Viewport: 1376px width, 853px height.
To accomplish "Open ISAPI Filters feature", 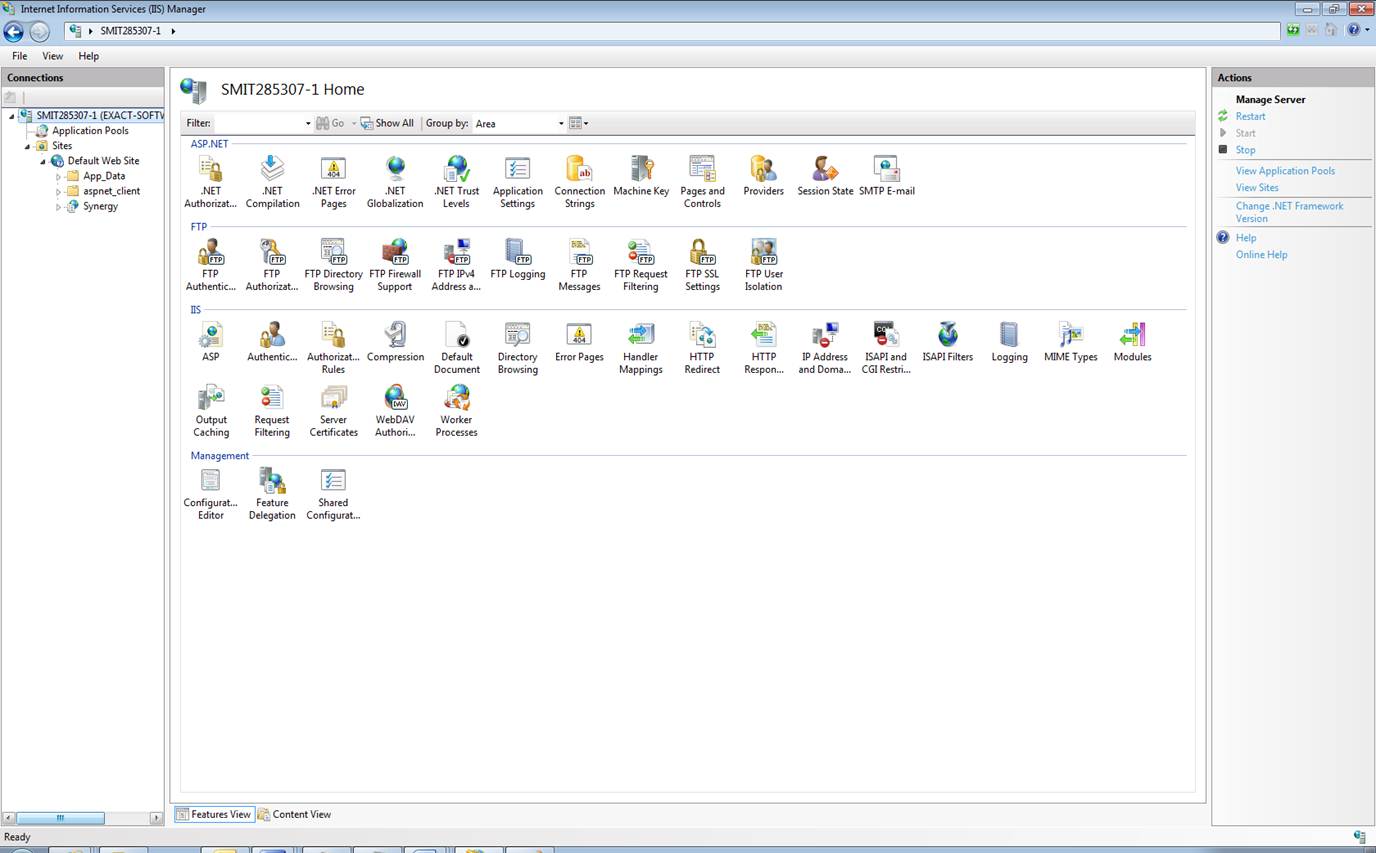I will [948, 342].
